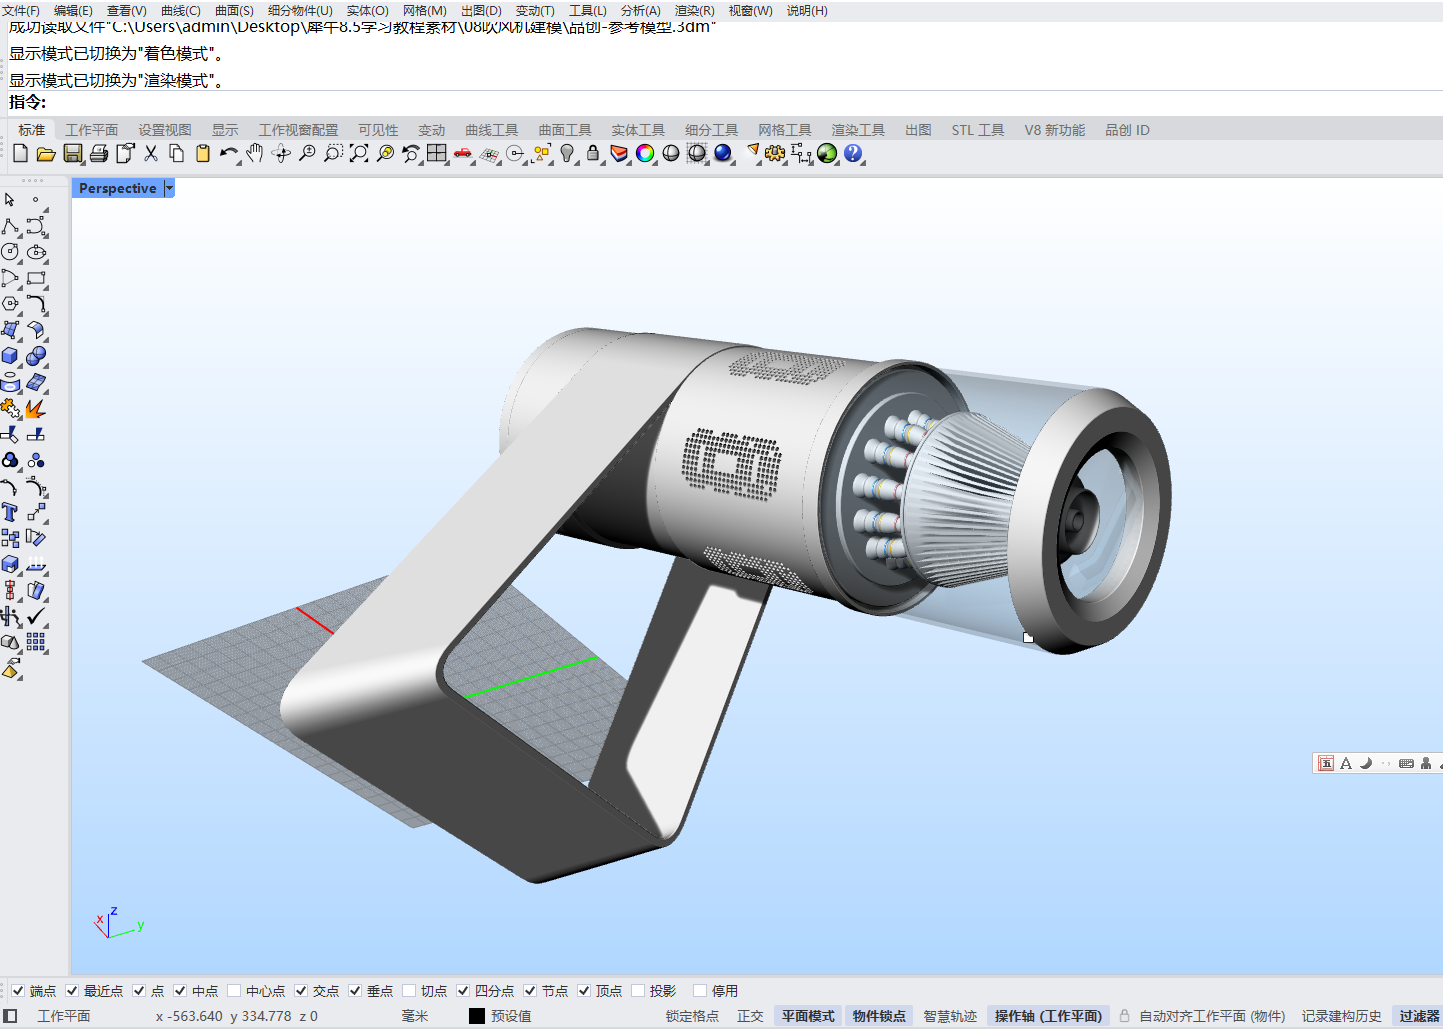Uncheck the 端点 osnap checkbox

(x=18, y=991)
